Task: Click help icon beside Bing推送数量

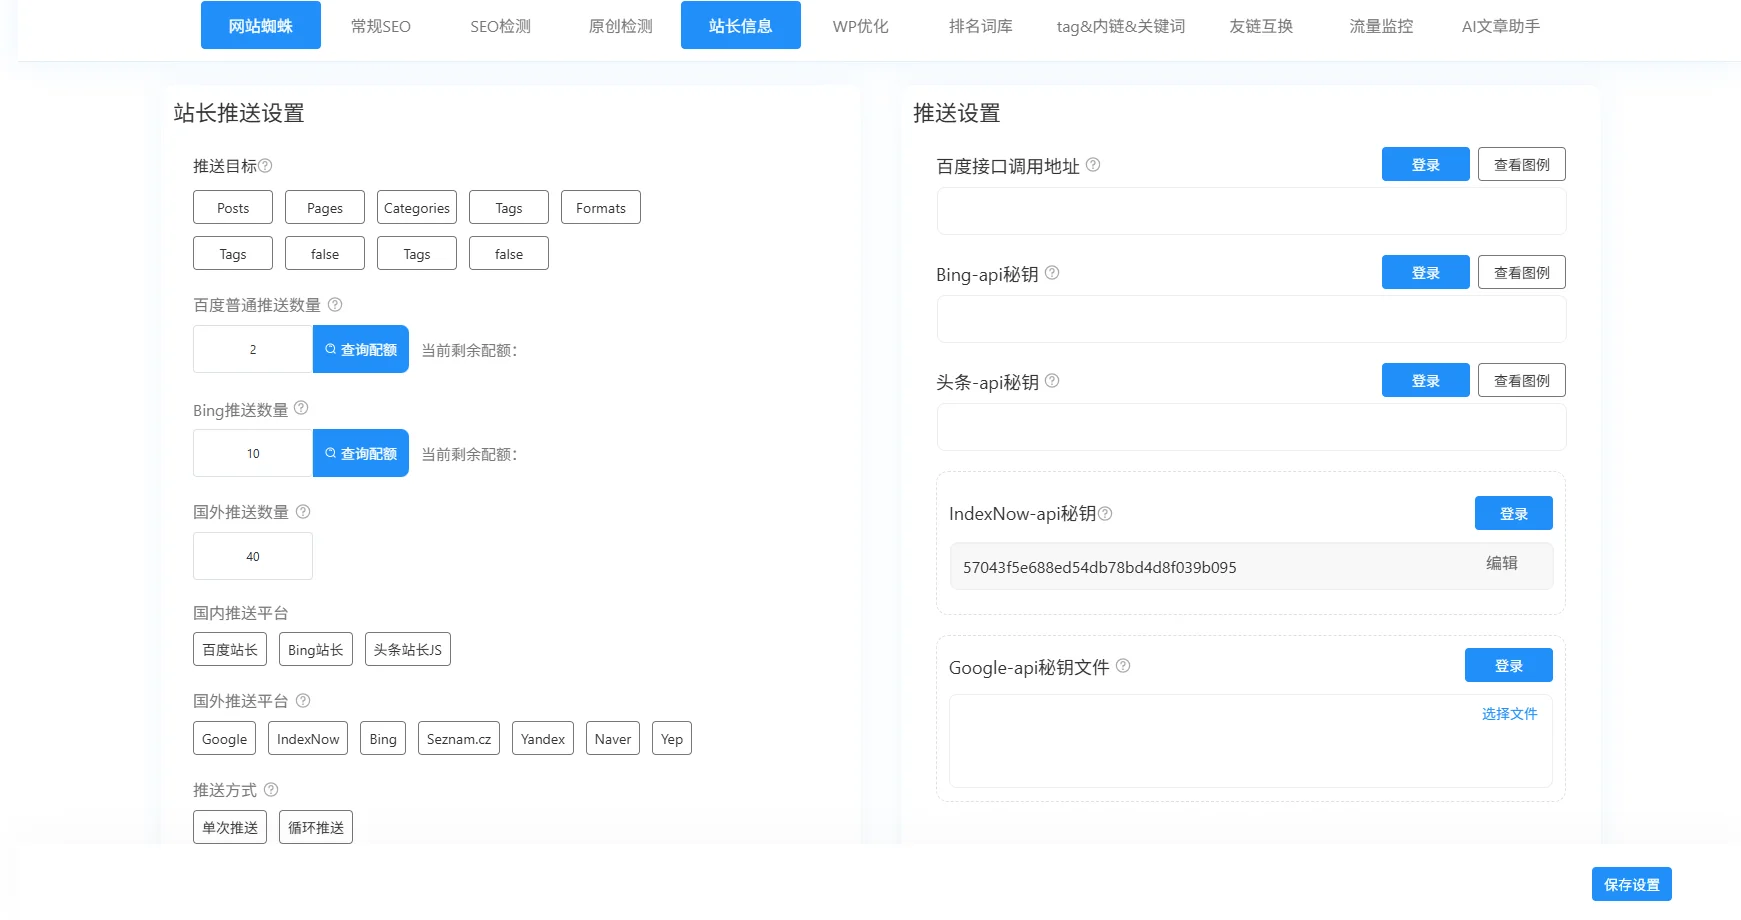Action: pos(301,408)
